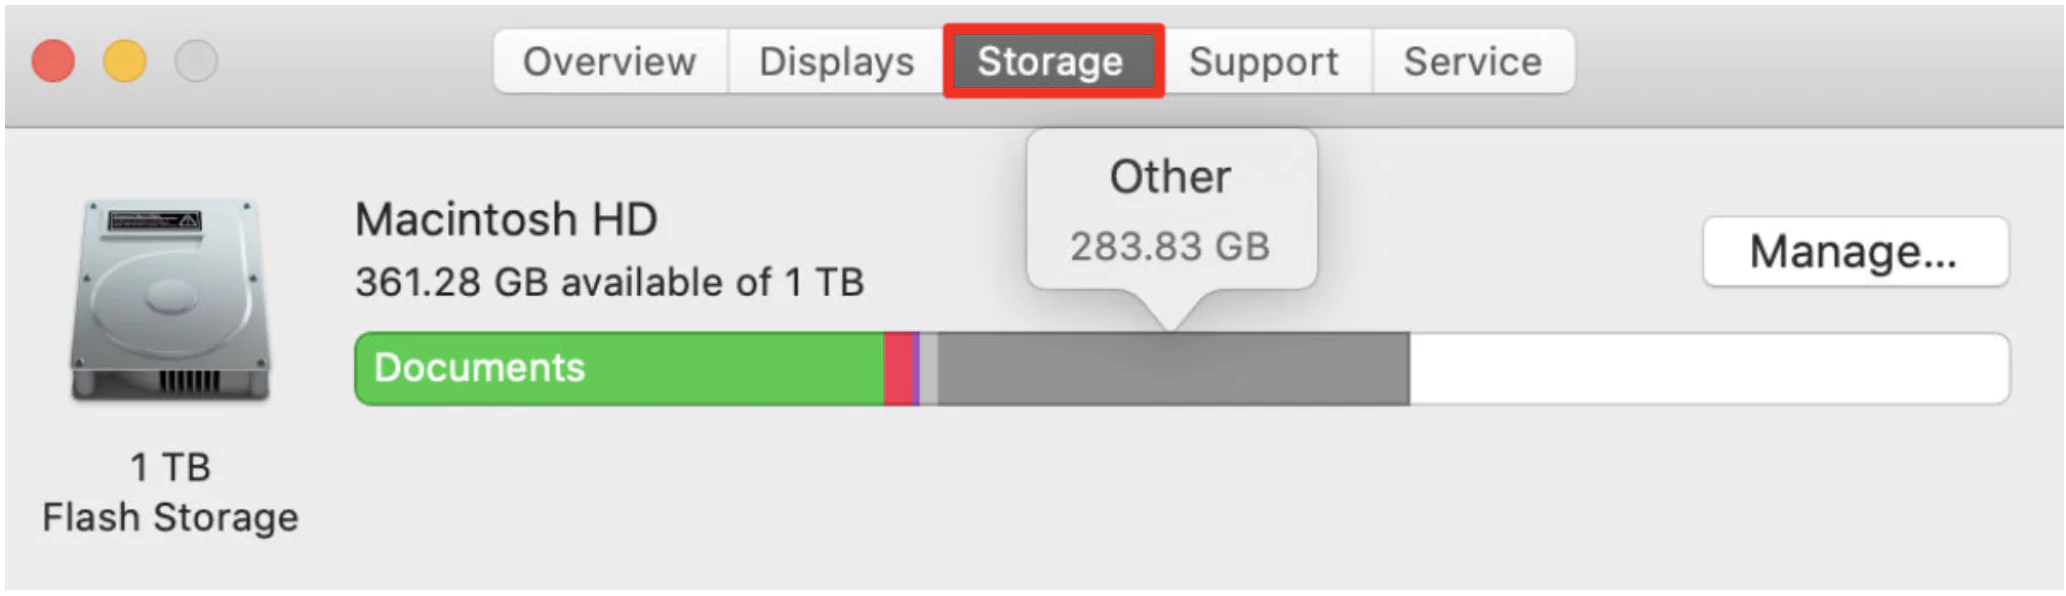This screenshot has height=596, width=2066.
Task: Click the light gray storage bar segment
Action: coord(928,368)
